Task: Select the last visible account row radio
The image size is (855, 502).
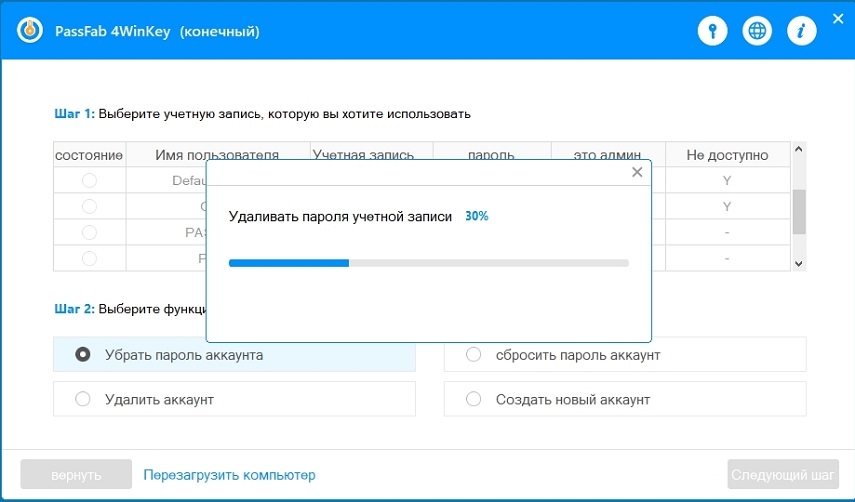Action: (89, 258)
